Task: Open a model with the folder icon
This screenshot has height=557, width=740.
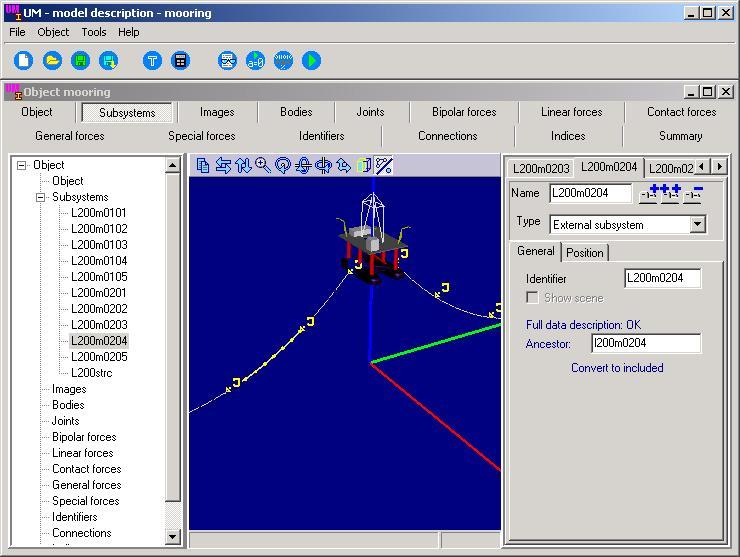Action: pyautogui.click(x=52, y=60)
